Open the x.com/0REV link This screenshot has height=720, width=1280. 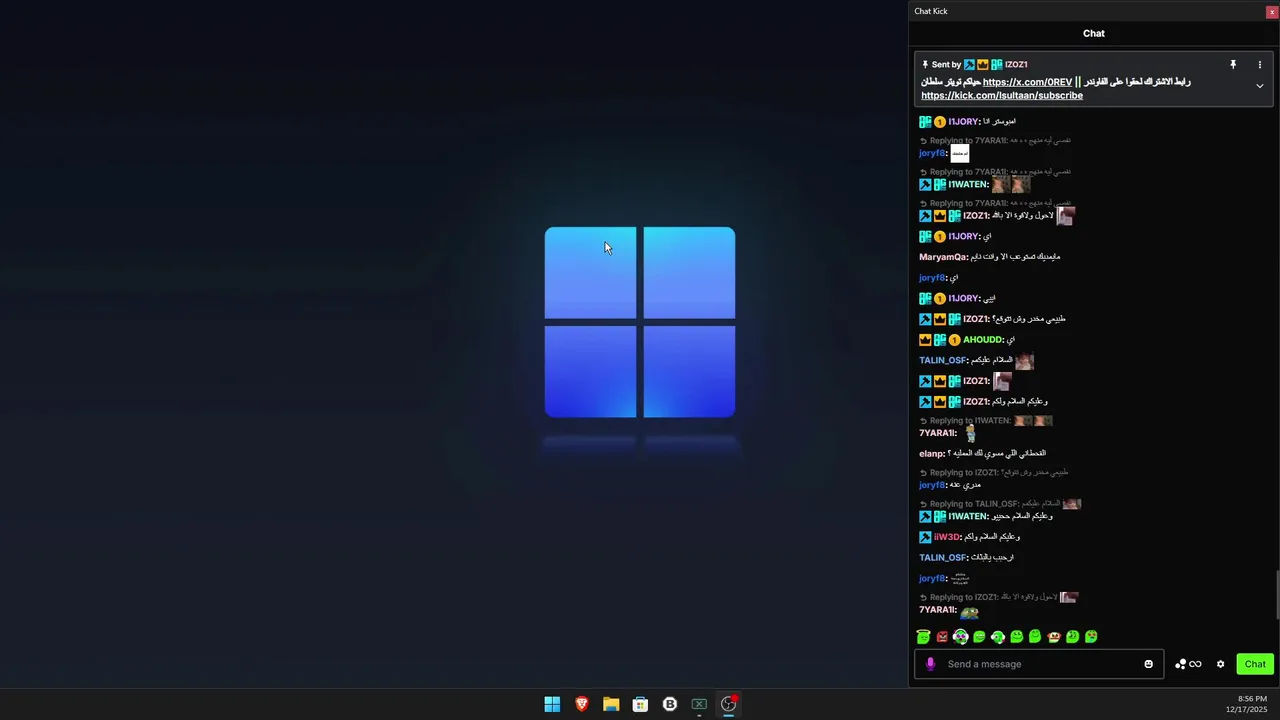pos(1027,82)
